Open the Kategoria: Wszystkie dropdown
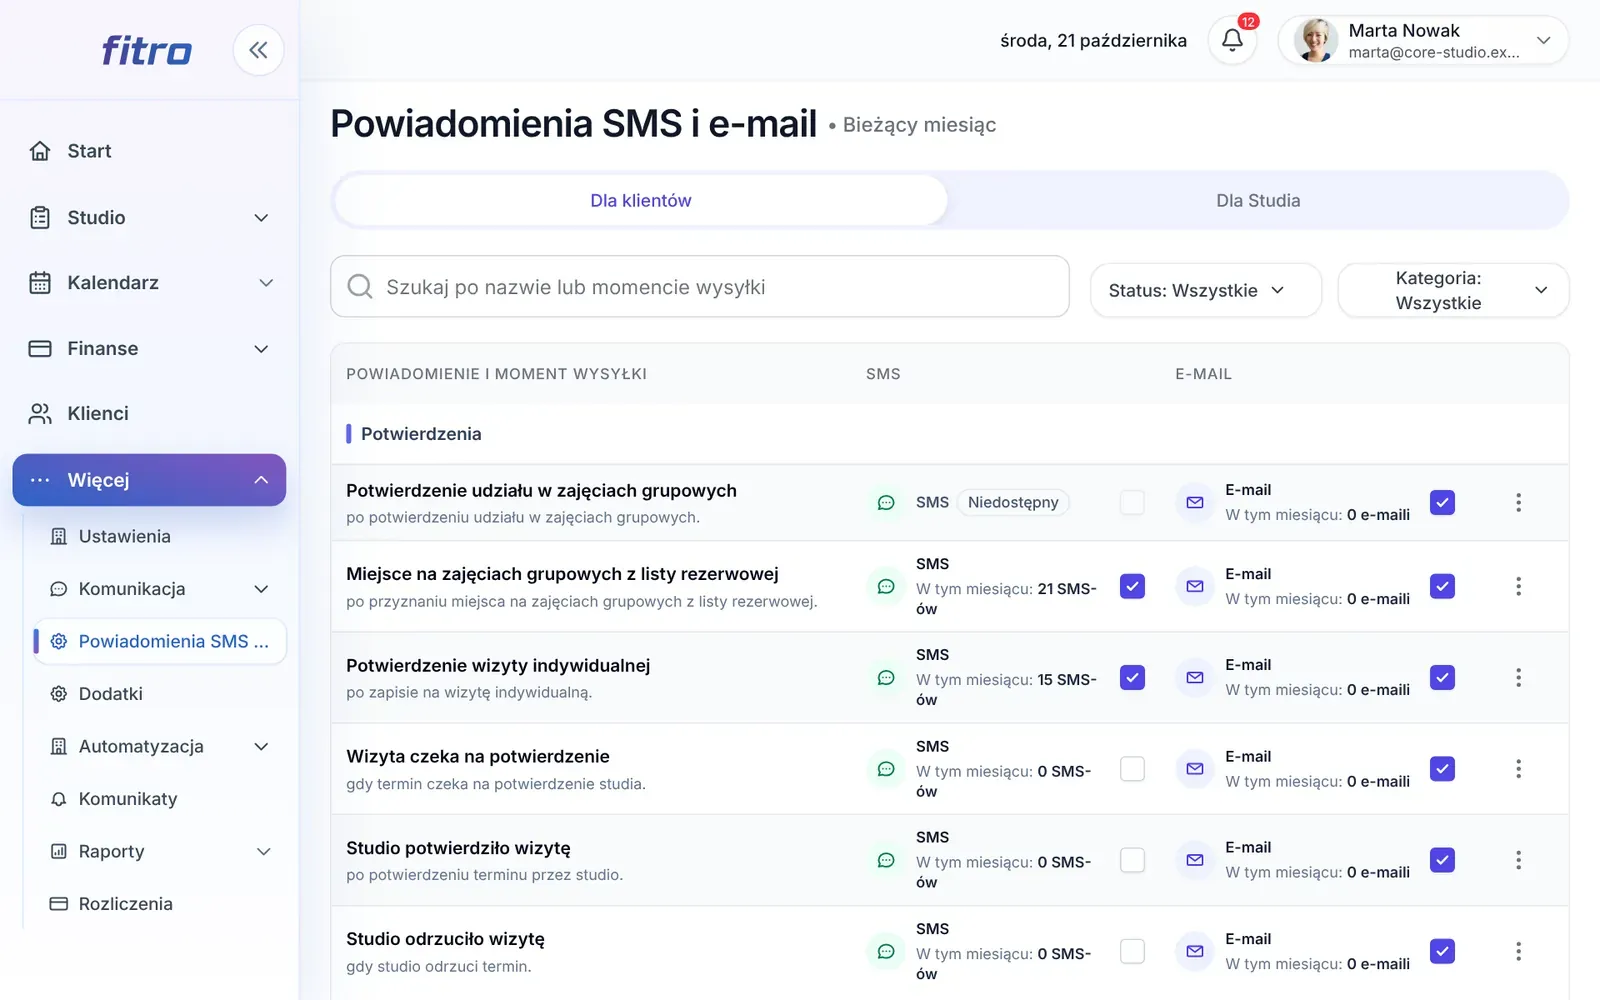 pyautogui.click(x=1453, y=290)
